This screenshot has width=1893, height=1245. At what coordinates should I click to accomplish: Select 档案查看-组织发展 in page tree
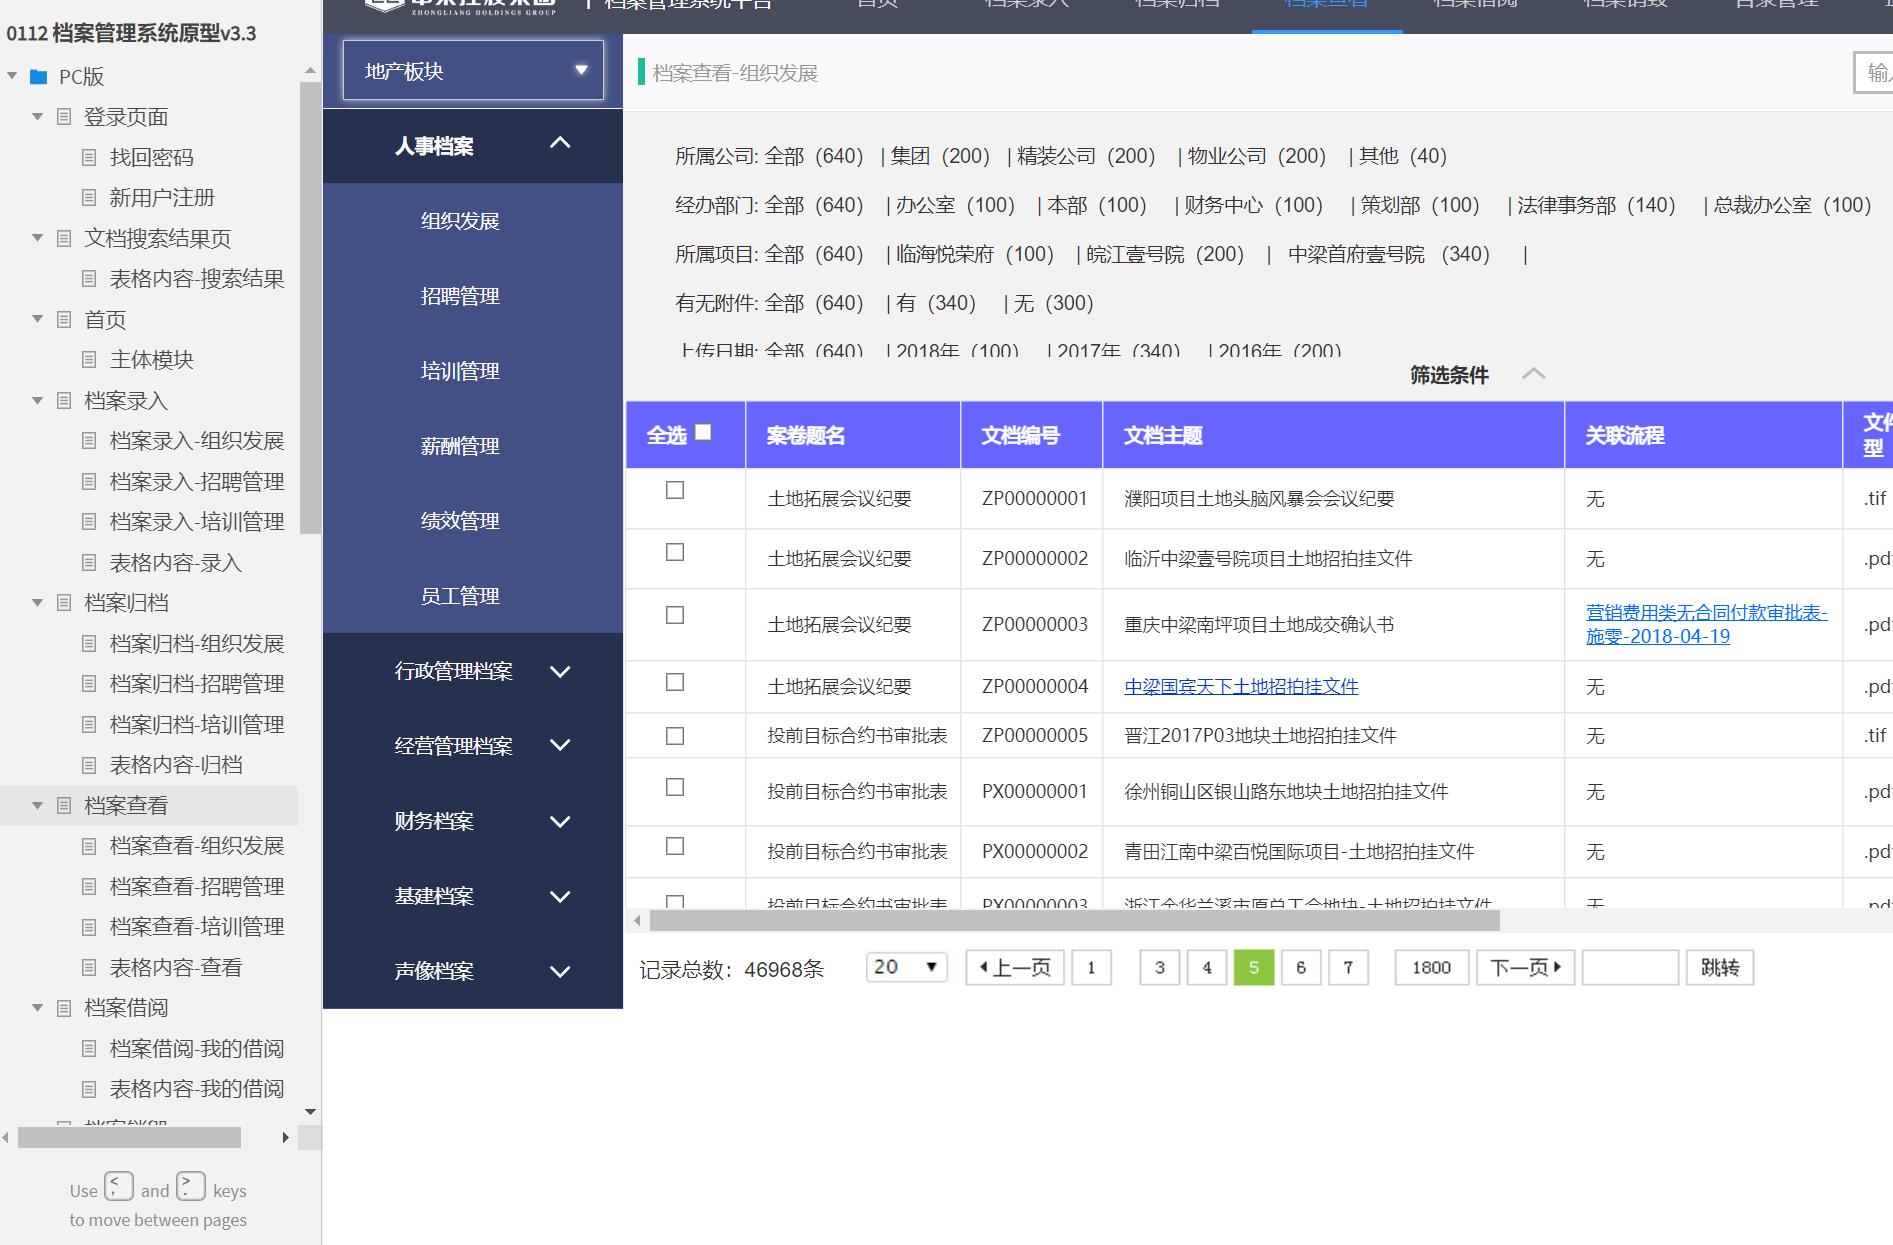click(x=197, y=846)
